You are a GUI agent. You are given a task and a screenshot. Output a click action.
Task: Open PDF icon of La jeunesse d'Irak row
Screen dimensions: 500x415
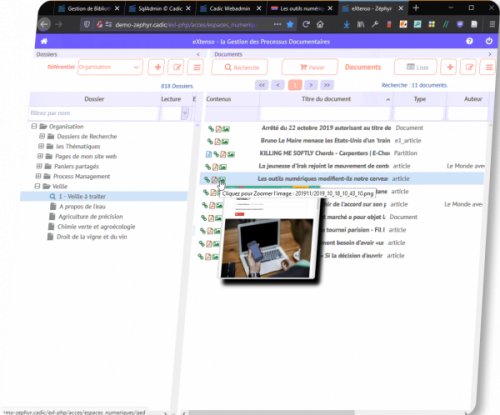[x=215, y=167]
